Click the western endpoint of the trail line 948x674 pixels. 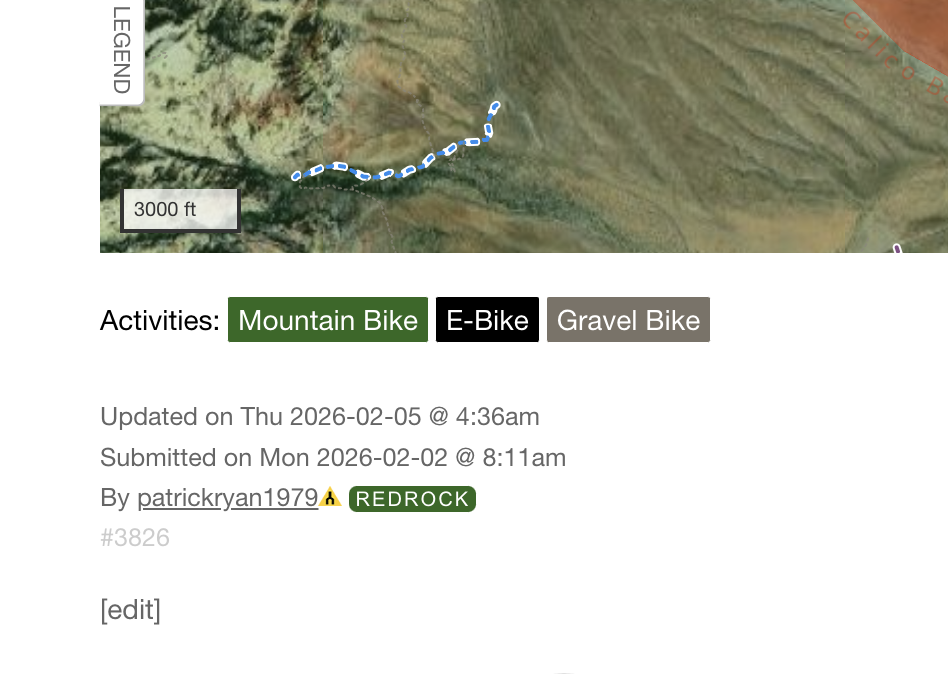pyautogui.click(x=296, y=176)
